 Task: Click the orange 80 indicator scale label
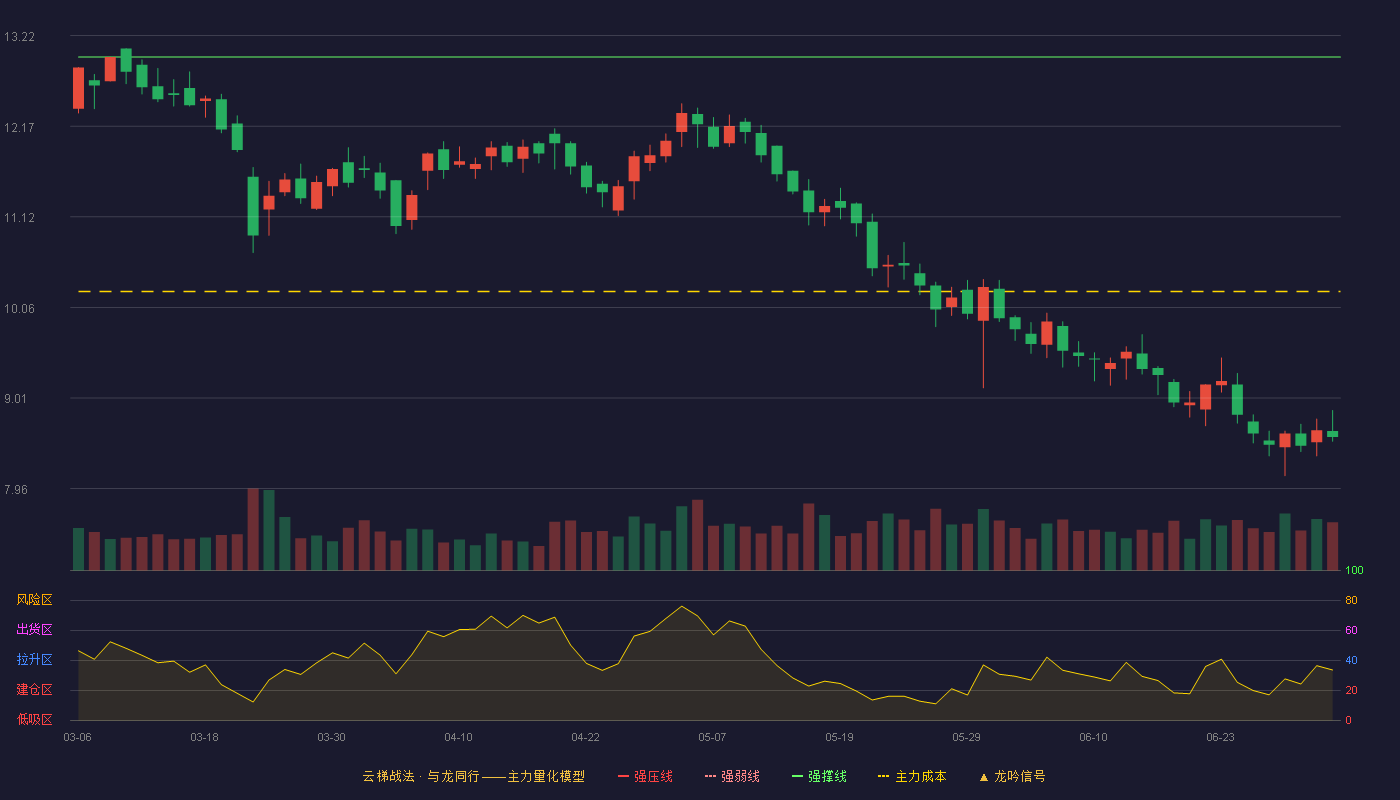[1351, 600]
